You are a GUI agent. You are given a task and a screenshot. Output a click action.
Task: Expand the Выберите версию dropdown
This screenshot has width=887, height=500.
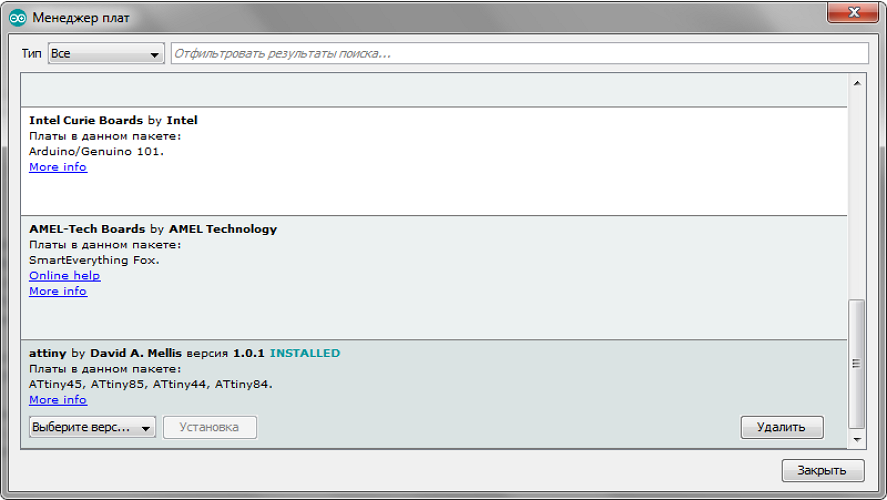point(92,427)
